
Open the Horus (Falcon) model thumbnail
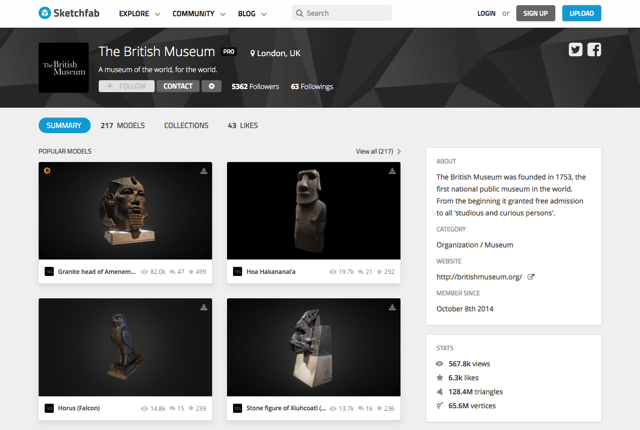click(x=125, y=347)
